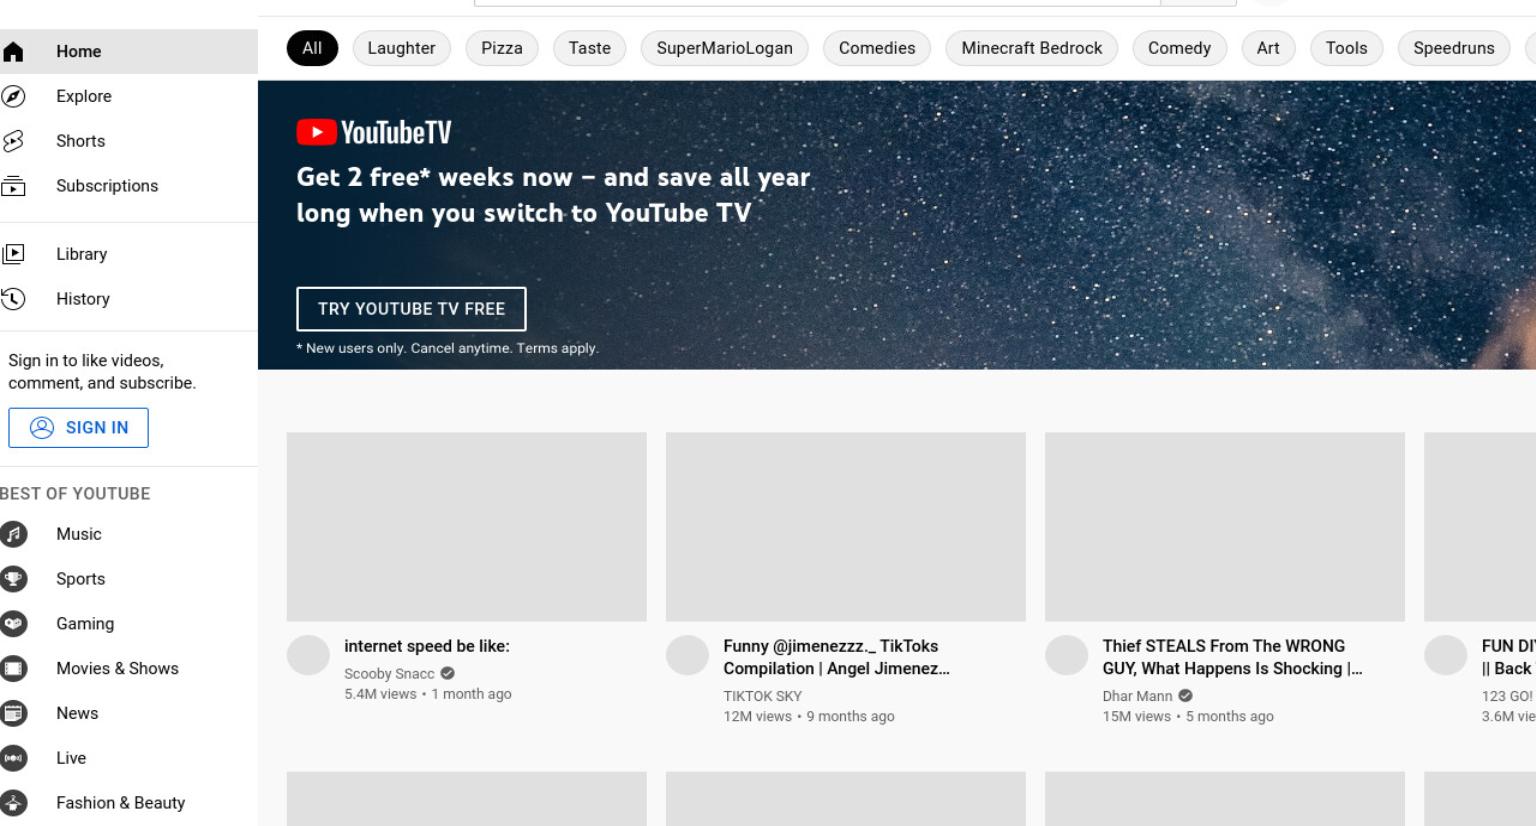Select the Tools filter chip

coord(1346,48)
